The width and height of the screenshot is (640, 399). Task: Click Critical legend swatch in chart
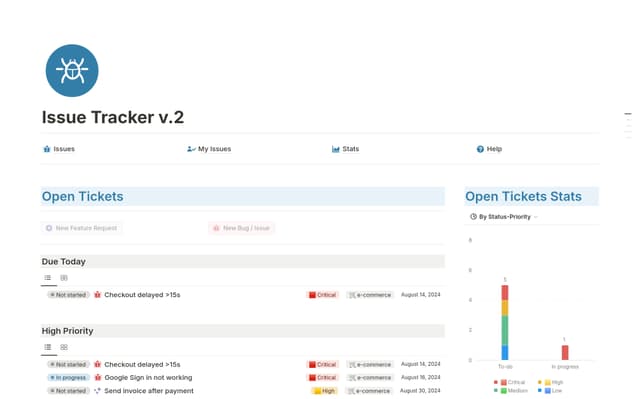[x=504, y=382]
